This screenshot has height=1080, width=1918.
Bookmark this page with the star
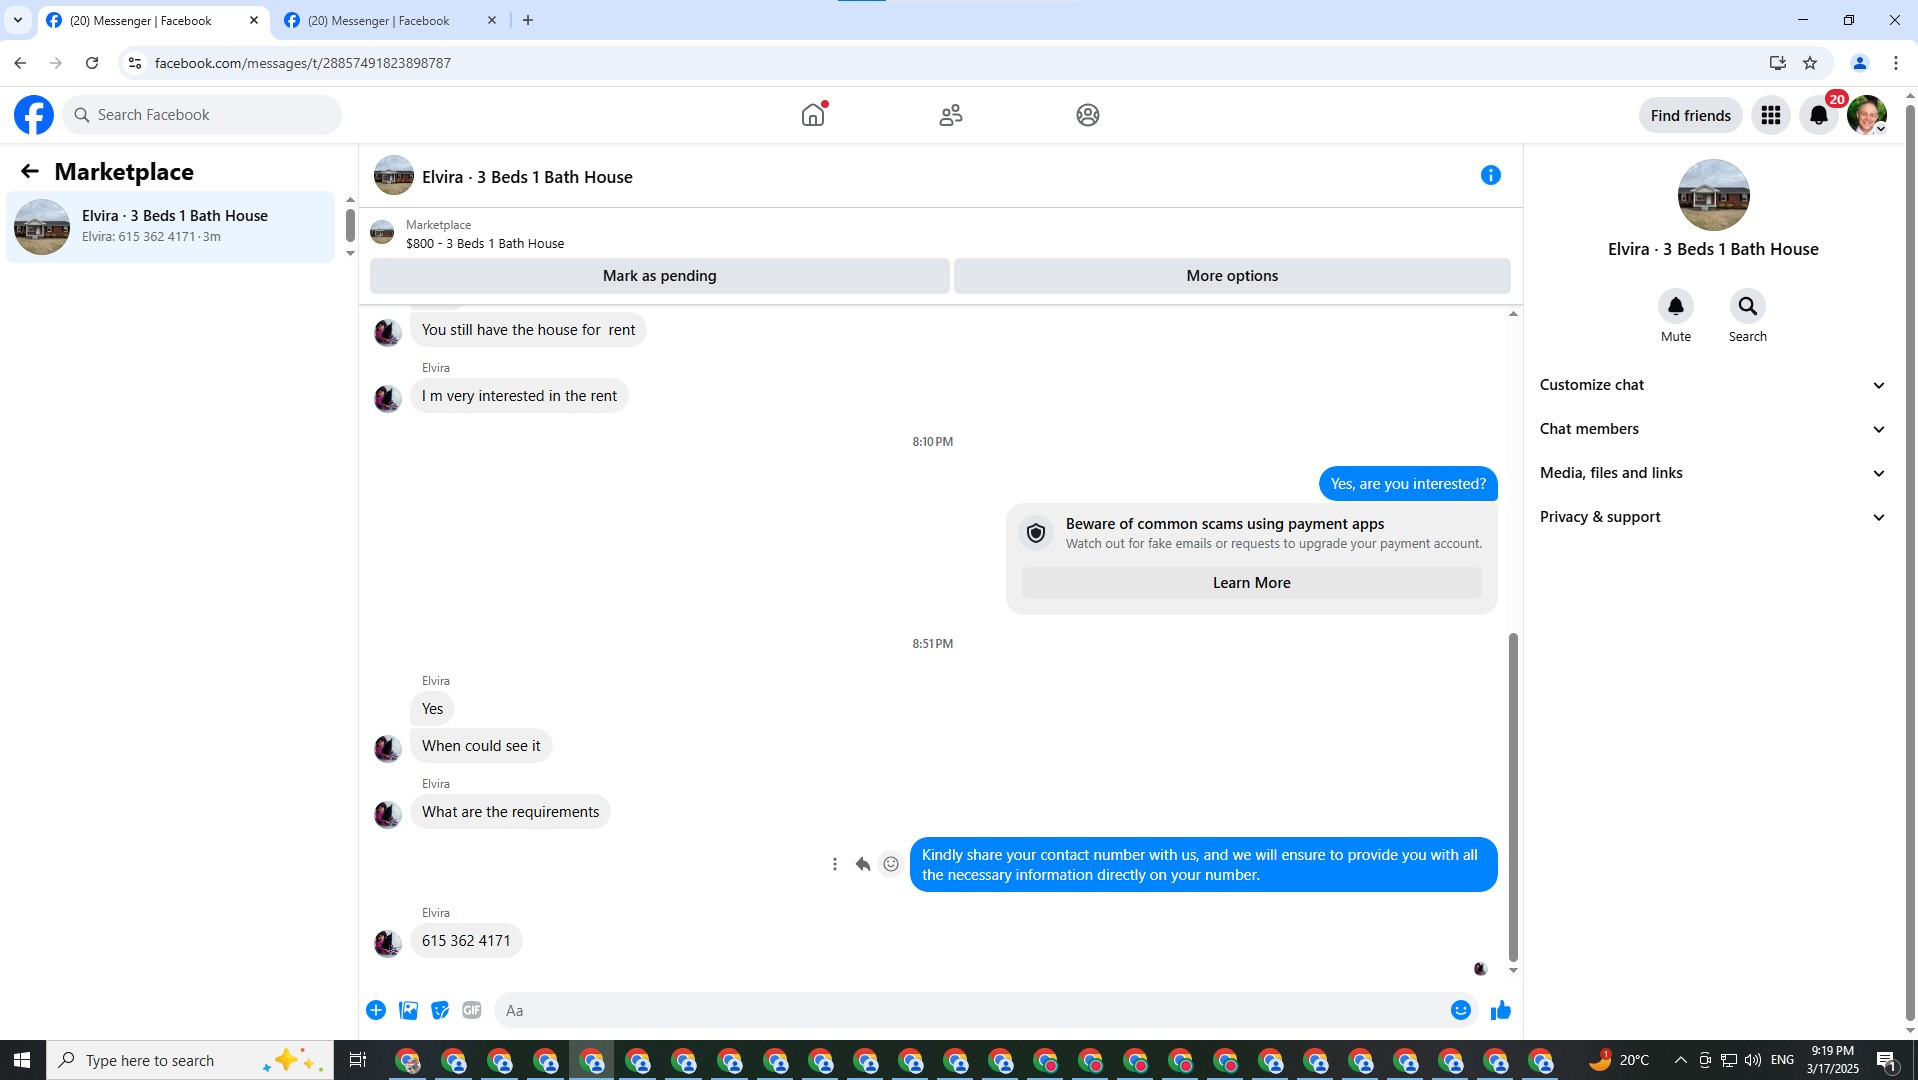pos(1810,63)
